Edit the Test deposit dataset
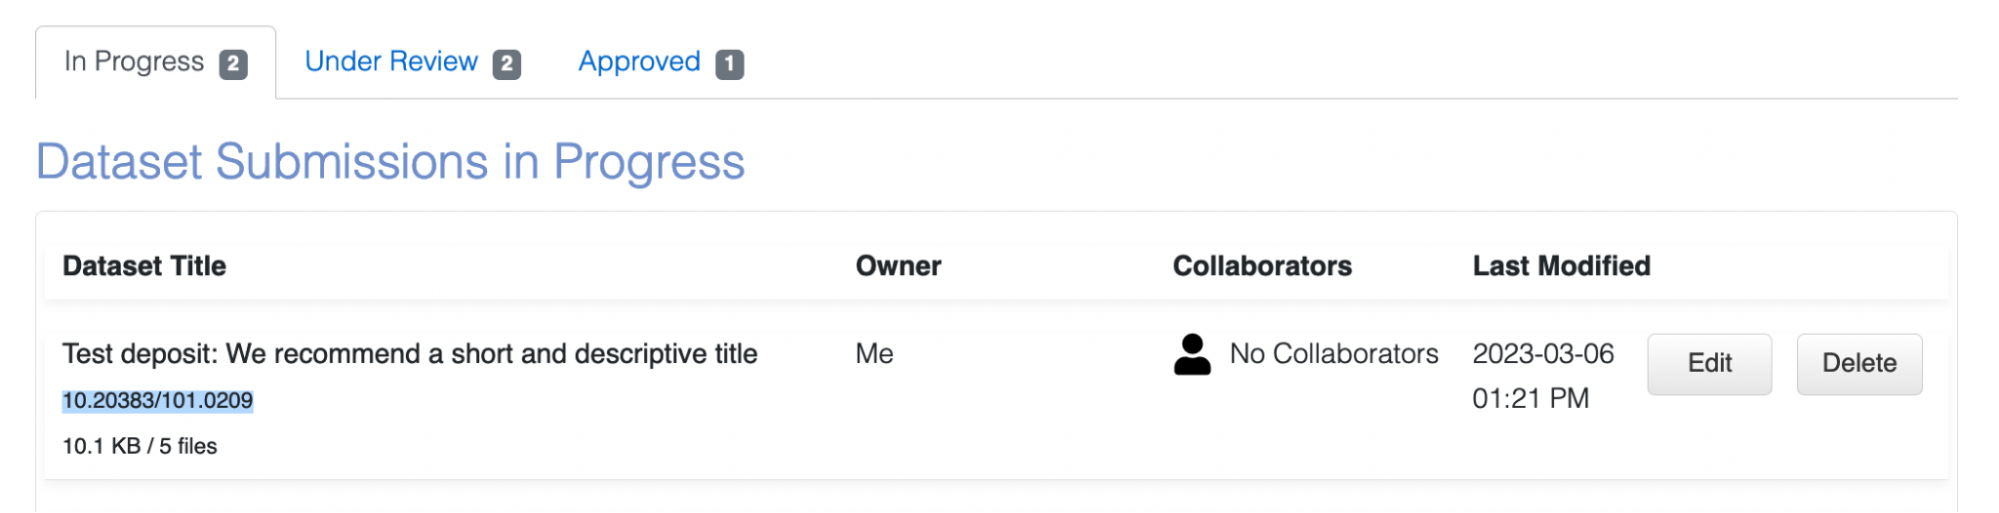This screenshot has width=1999, height=513. pyautogui.click(x=1709, y=364)
